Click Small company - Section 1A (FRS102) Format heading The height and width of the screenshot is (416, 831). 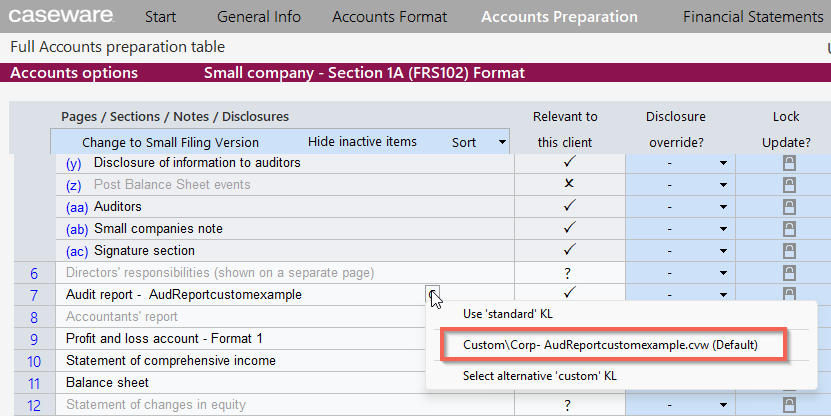[x=365, y=73]
